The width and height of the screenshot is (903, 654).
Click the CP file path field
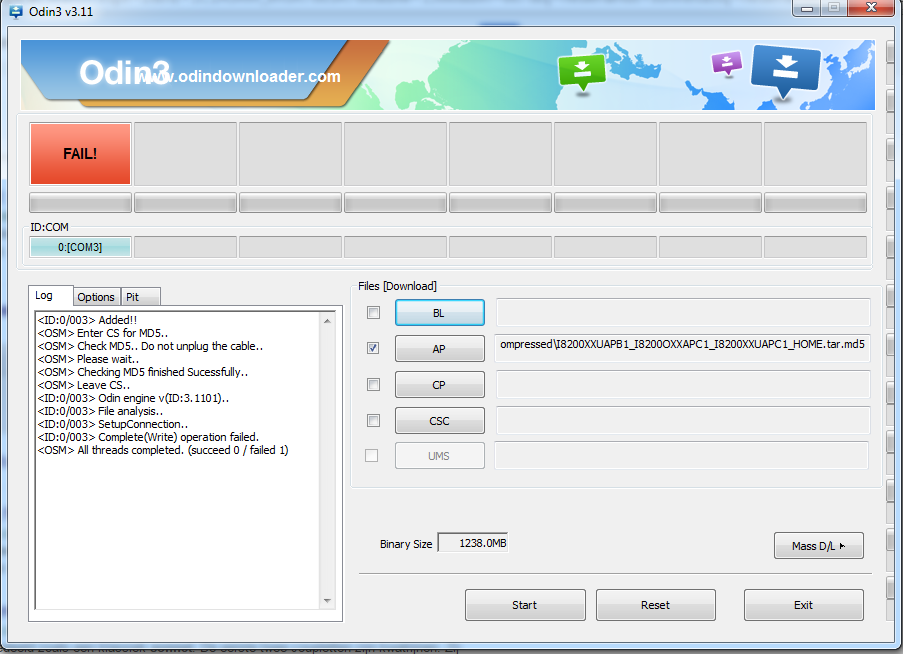(x=682, y=385)
